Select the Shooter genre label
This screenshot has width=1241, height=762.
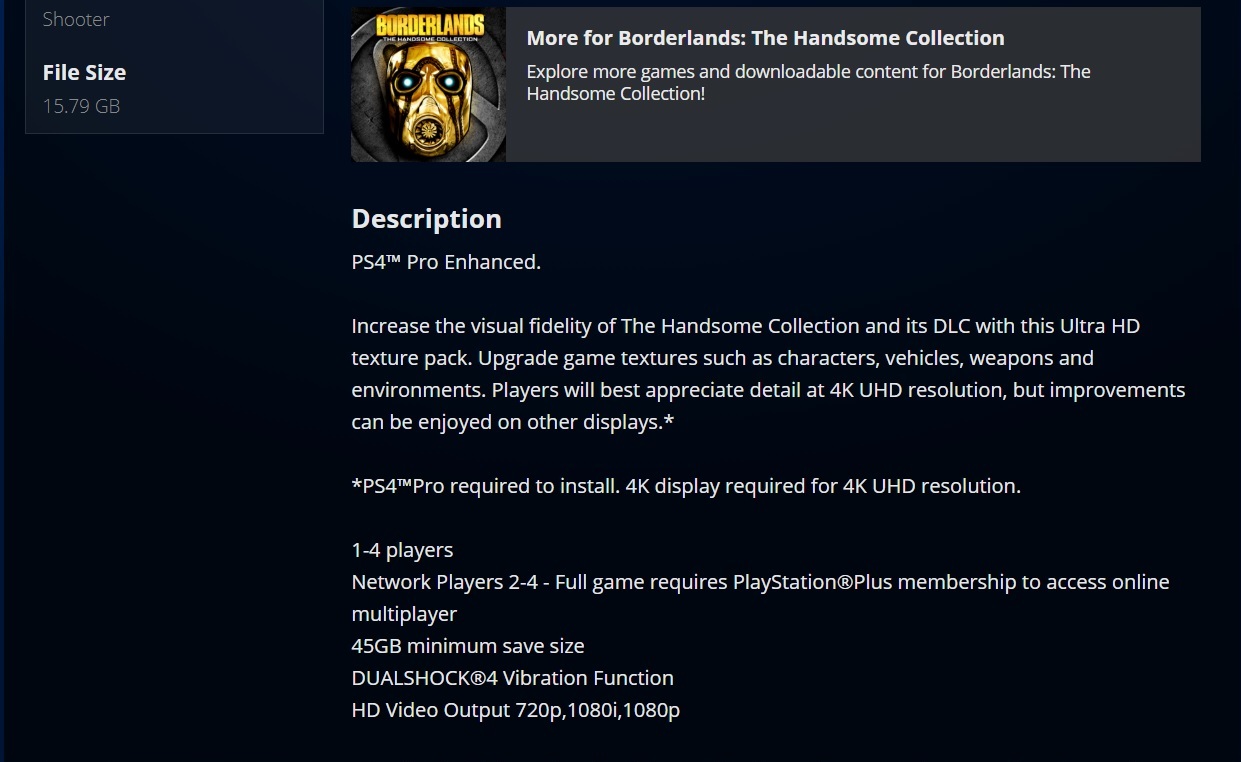76,19
